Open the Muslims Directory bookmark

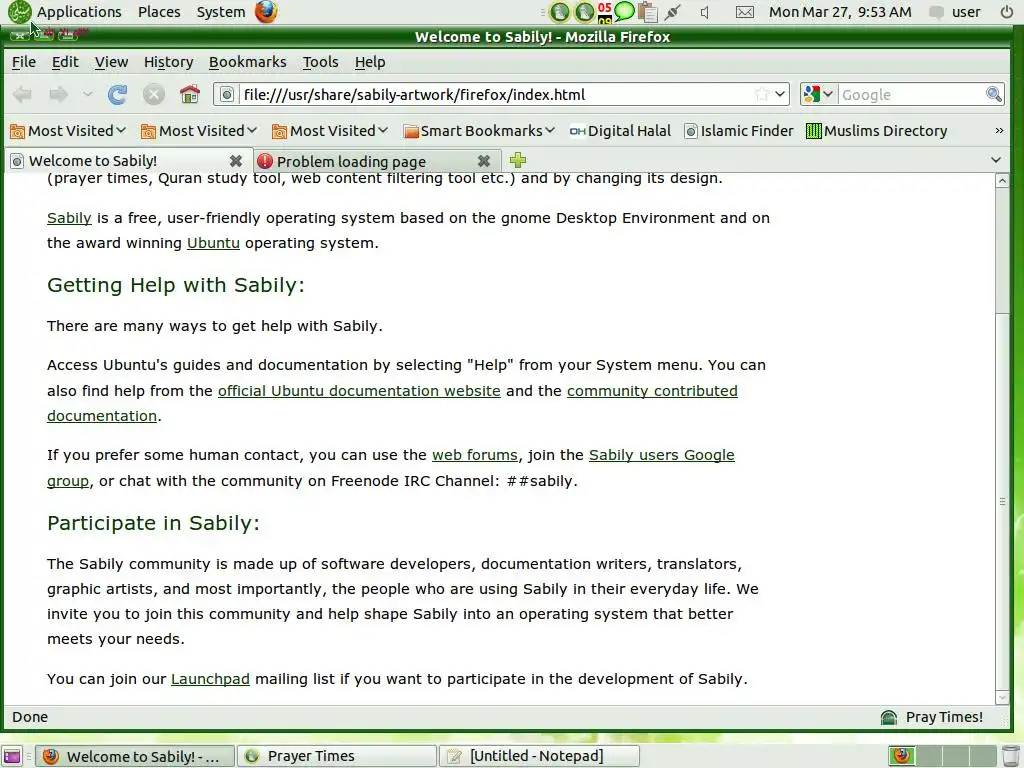876,131
